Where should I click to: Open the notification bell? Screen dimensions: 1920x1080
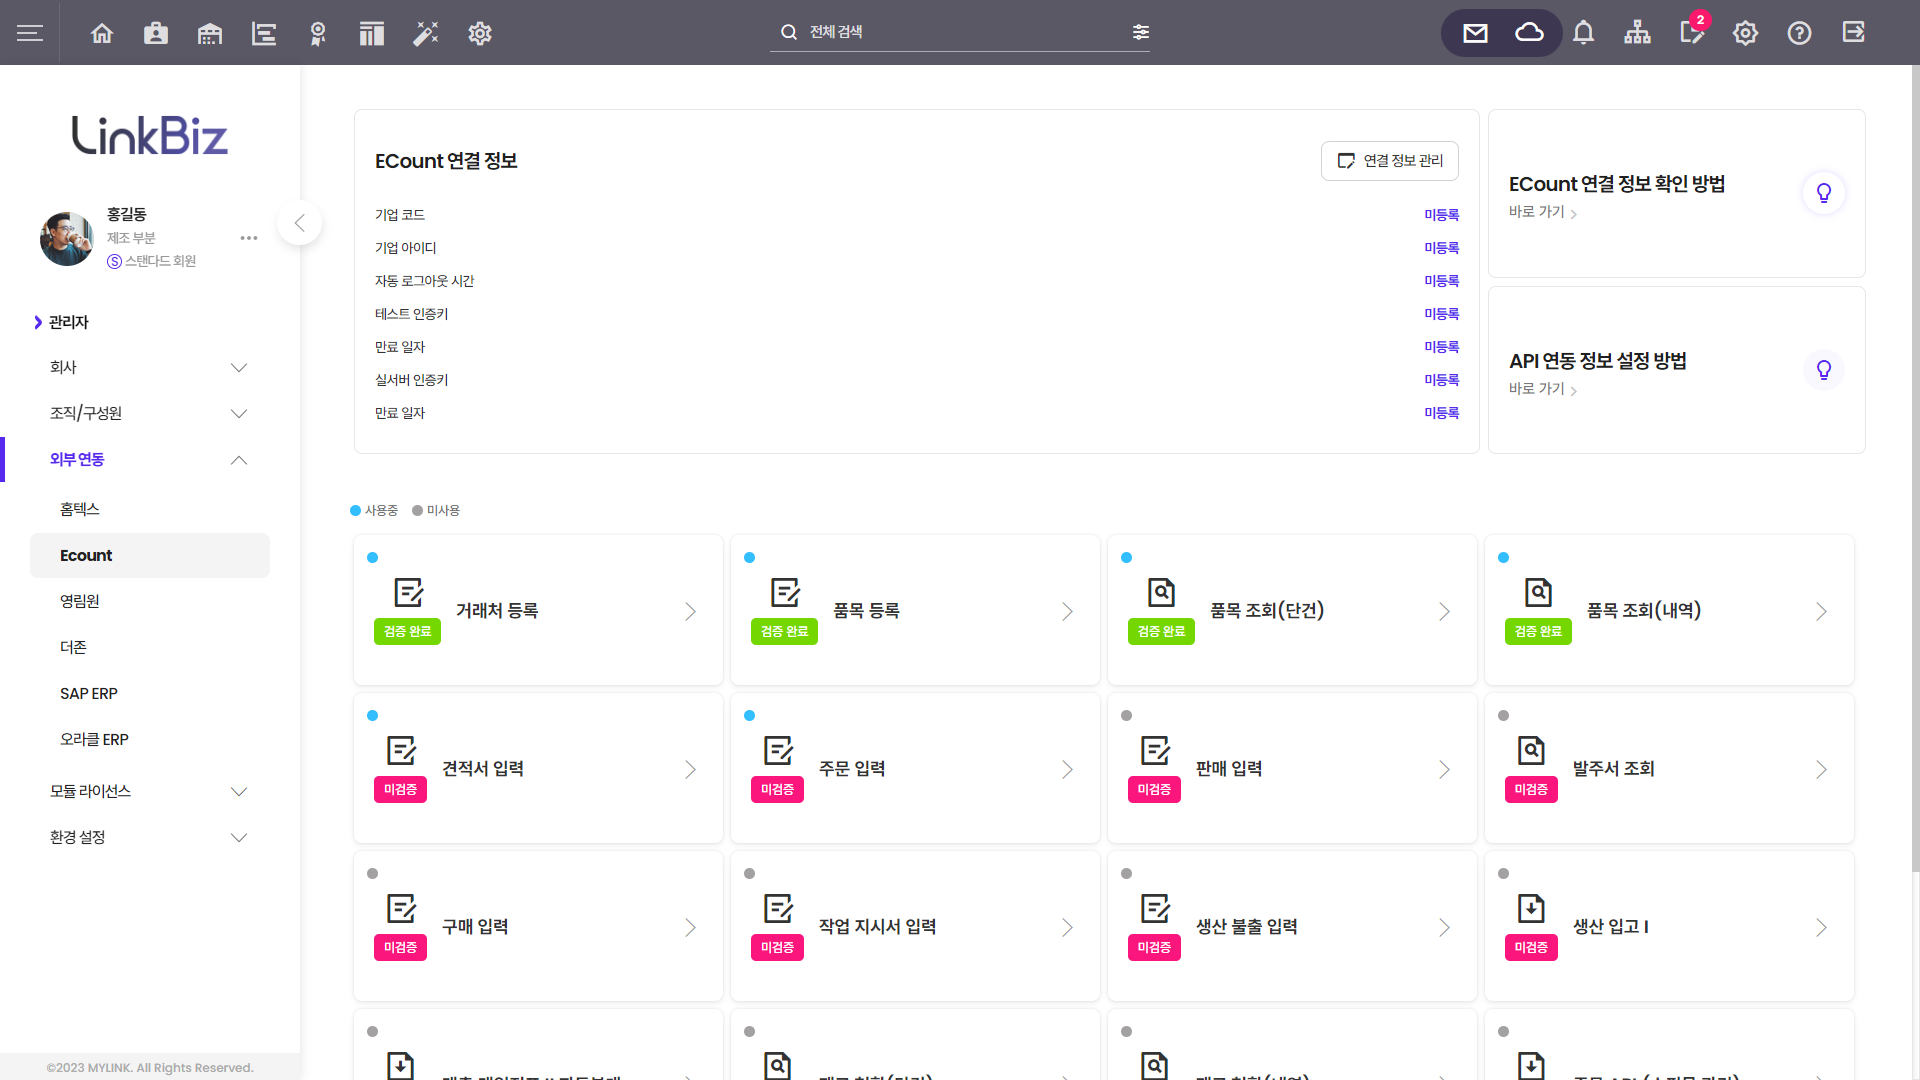coord(1583,33)
